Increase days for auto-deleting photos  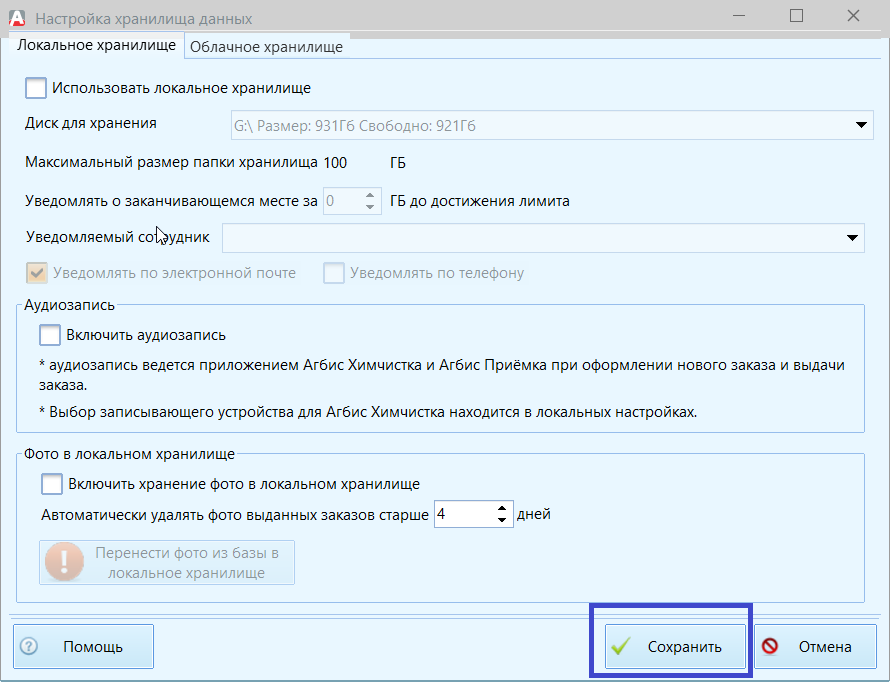point(502,508)
